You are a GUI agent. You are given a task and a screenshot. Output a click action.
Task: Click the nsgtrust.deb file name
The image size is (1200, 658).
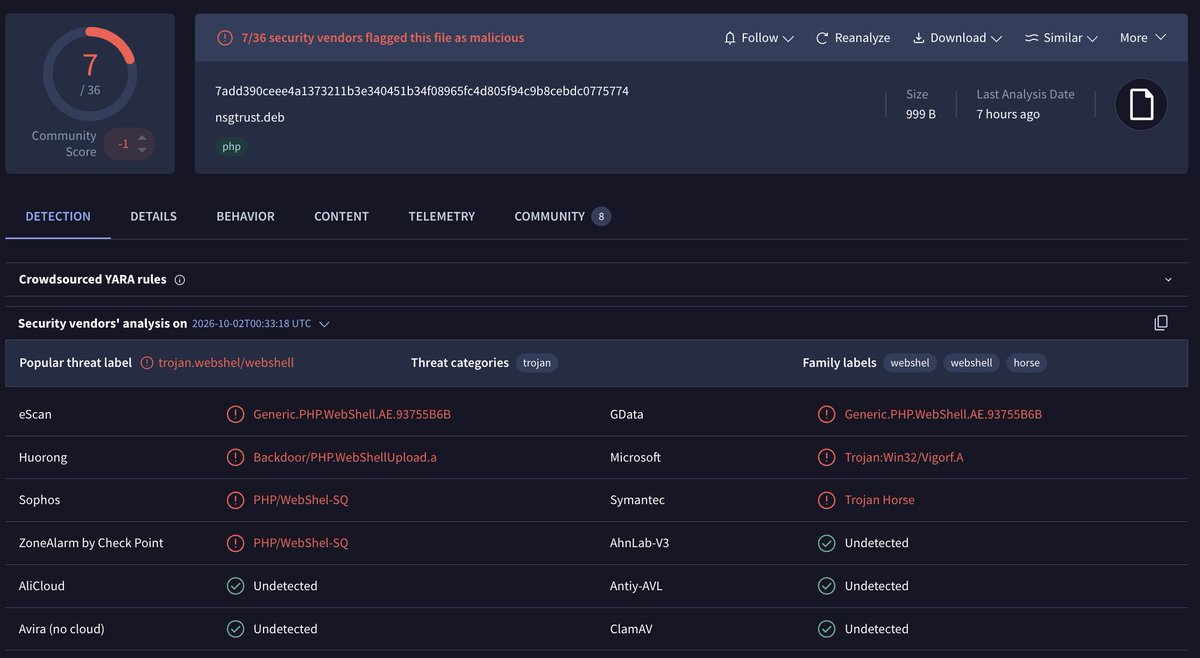(250, 117)
